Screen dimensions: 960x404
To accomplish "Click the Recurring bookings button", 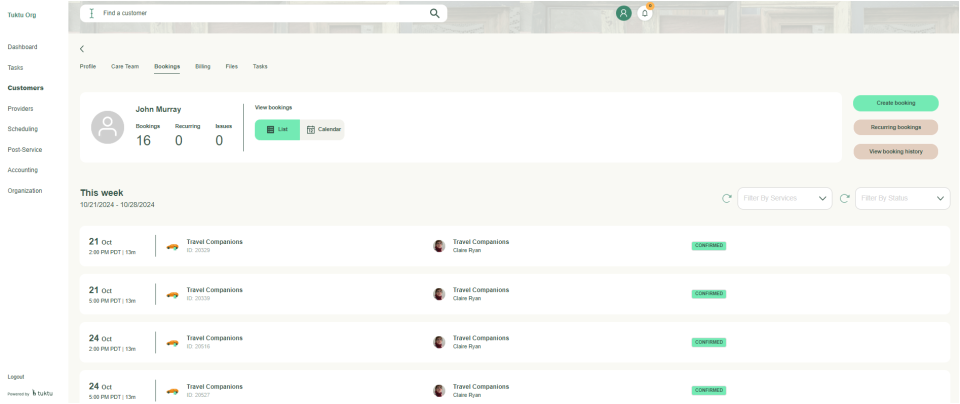I will coord(895,127).
